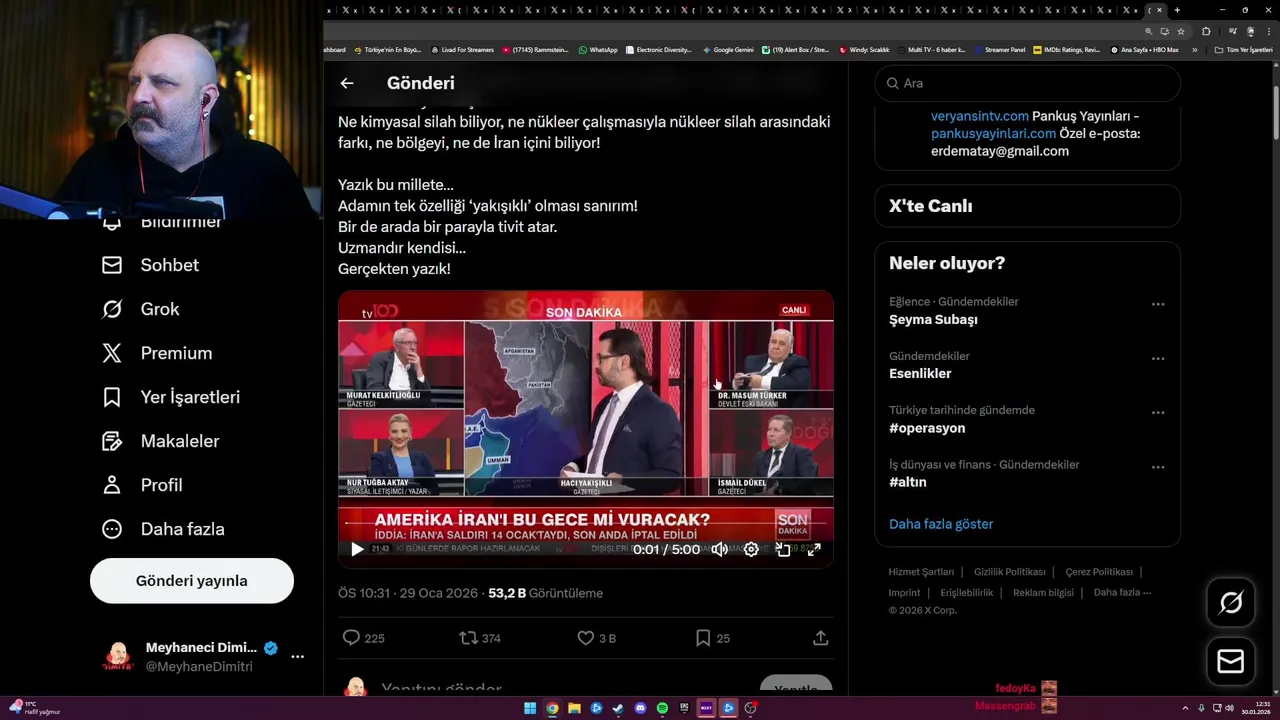
Task: Open Profil from the sidebar
Action: click(142, 485)
